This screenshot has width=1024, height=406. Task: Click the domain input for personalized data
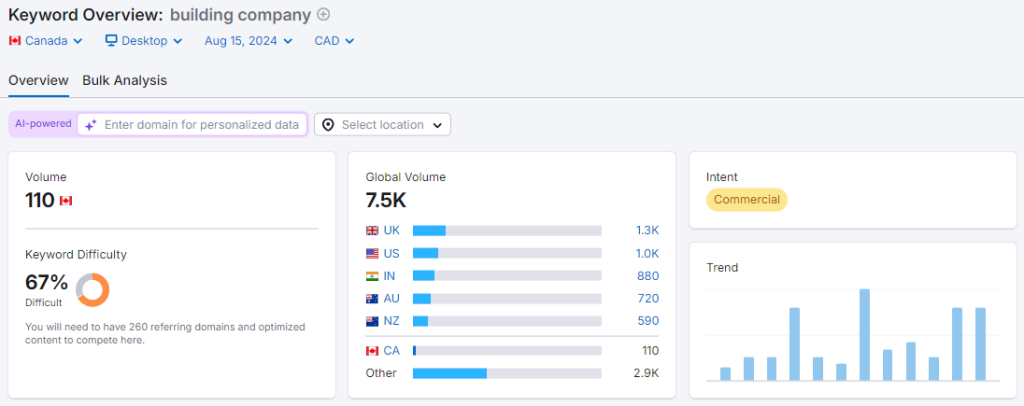[201, 125]
